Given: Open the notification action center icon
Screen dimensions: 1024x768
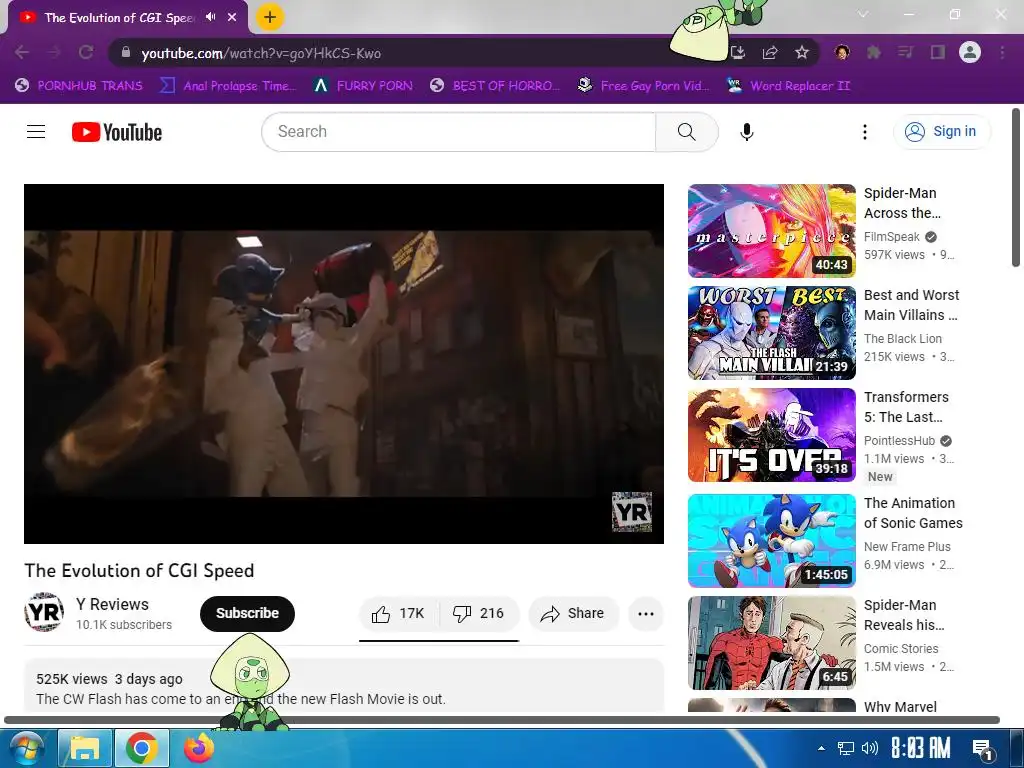Looking at the screenshot, I should [x=982, y=749].
